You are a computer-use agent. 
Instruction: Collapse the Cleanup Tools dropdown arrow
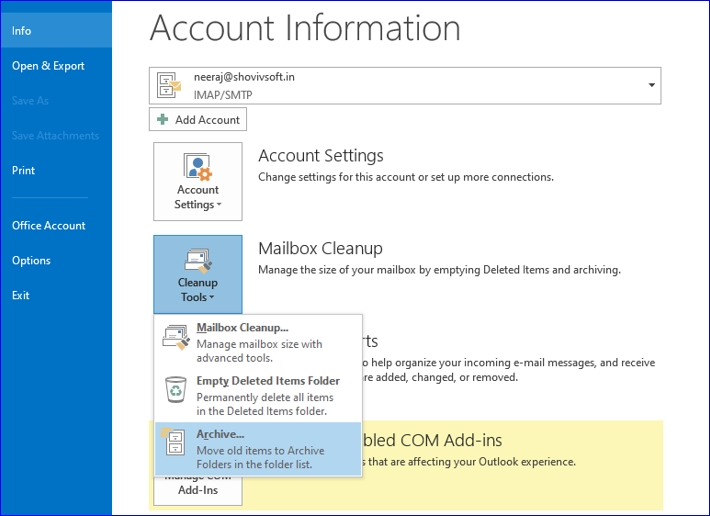[x=211, y=297]
